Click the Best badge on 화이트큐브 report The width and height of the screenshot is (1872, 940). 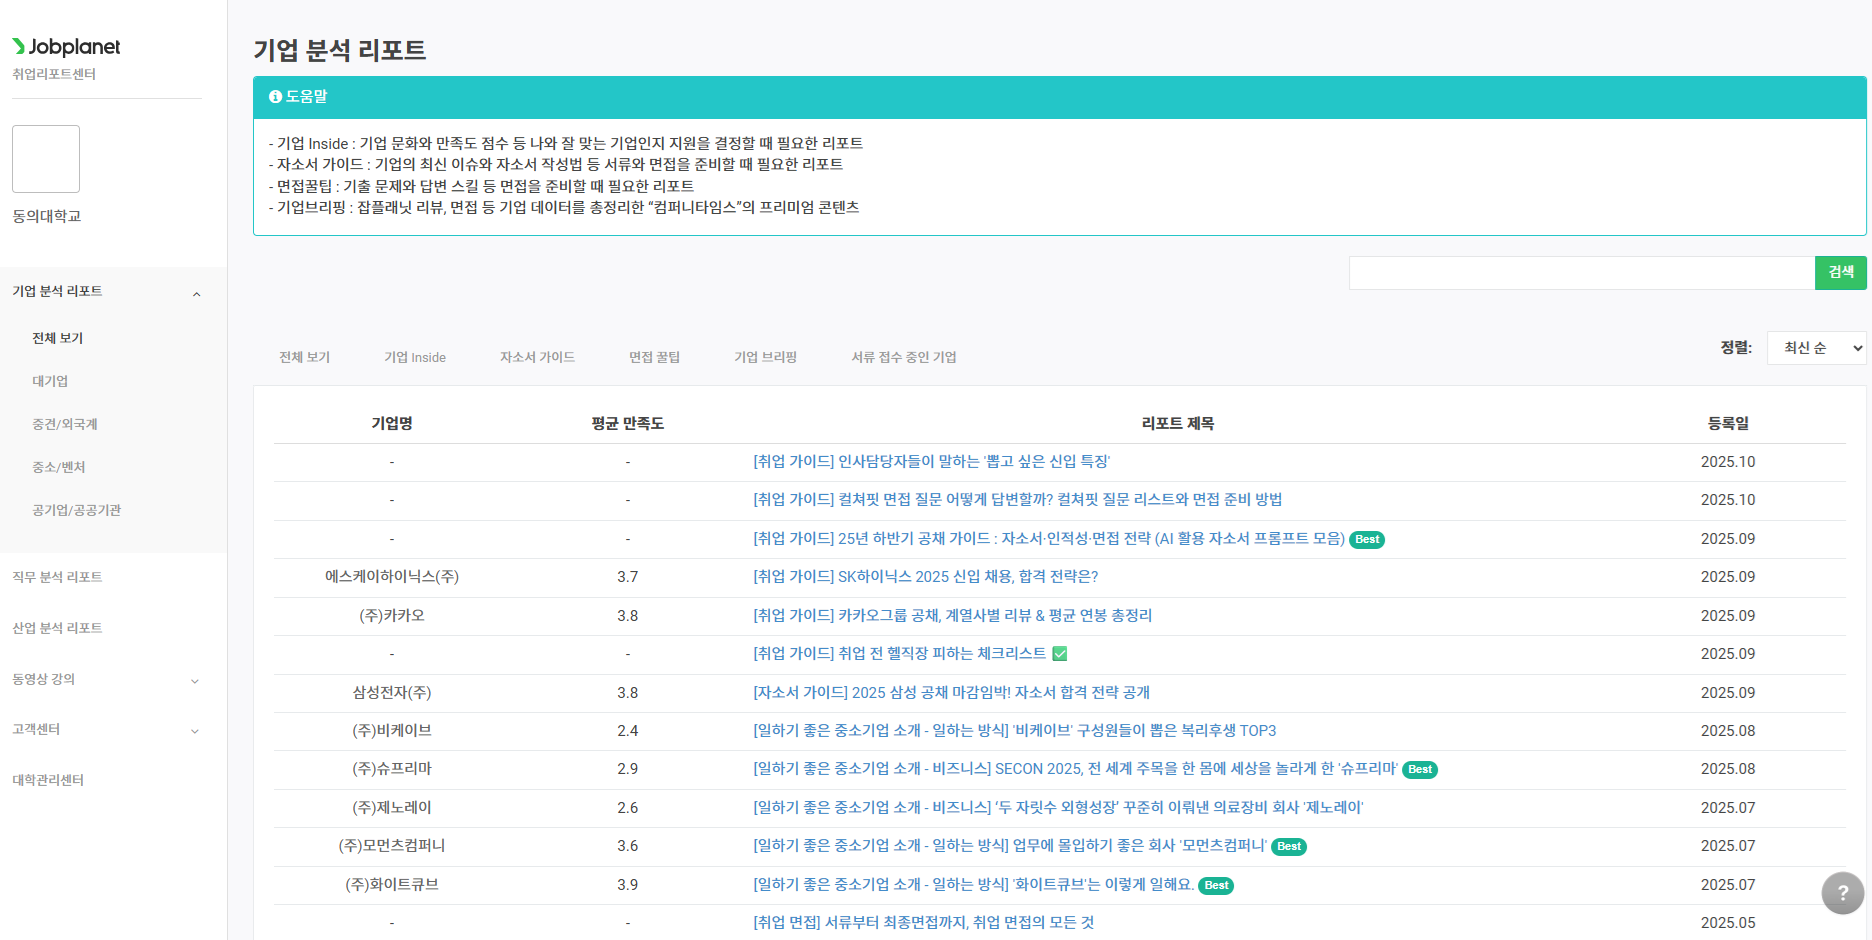[x=1216, y=886]
